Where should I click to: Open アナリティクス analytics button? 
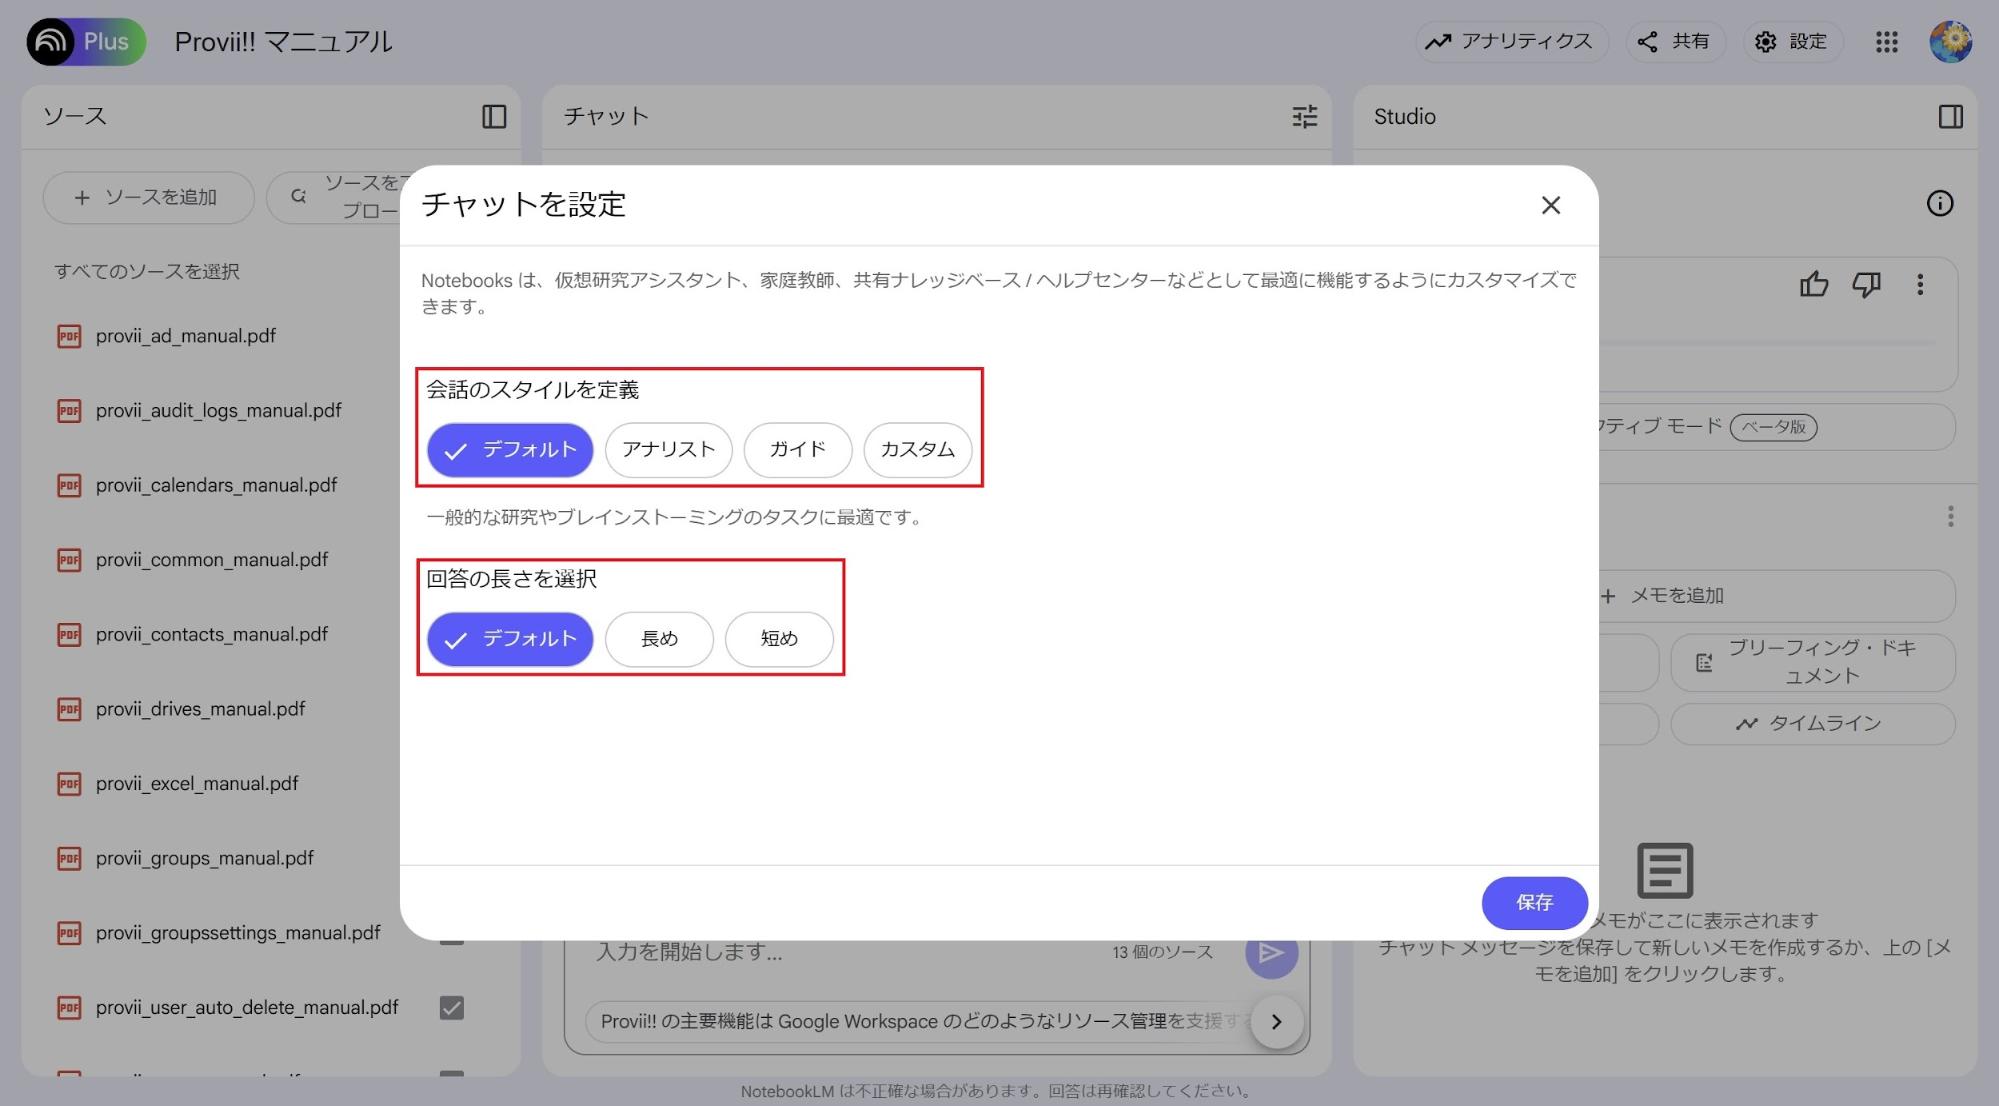click(x=1510, y=42)
